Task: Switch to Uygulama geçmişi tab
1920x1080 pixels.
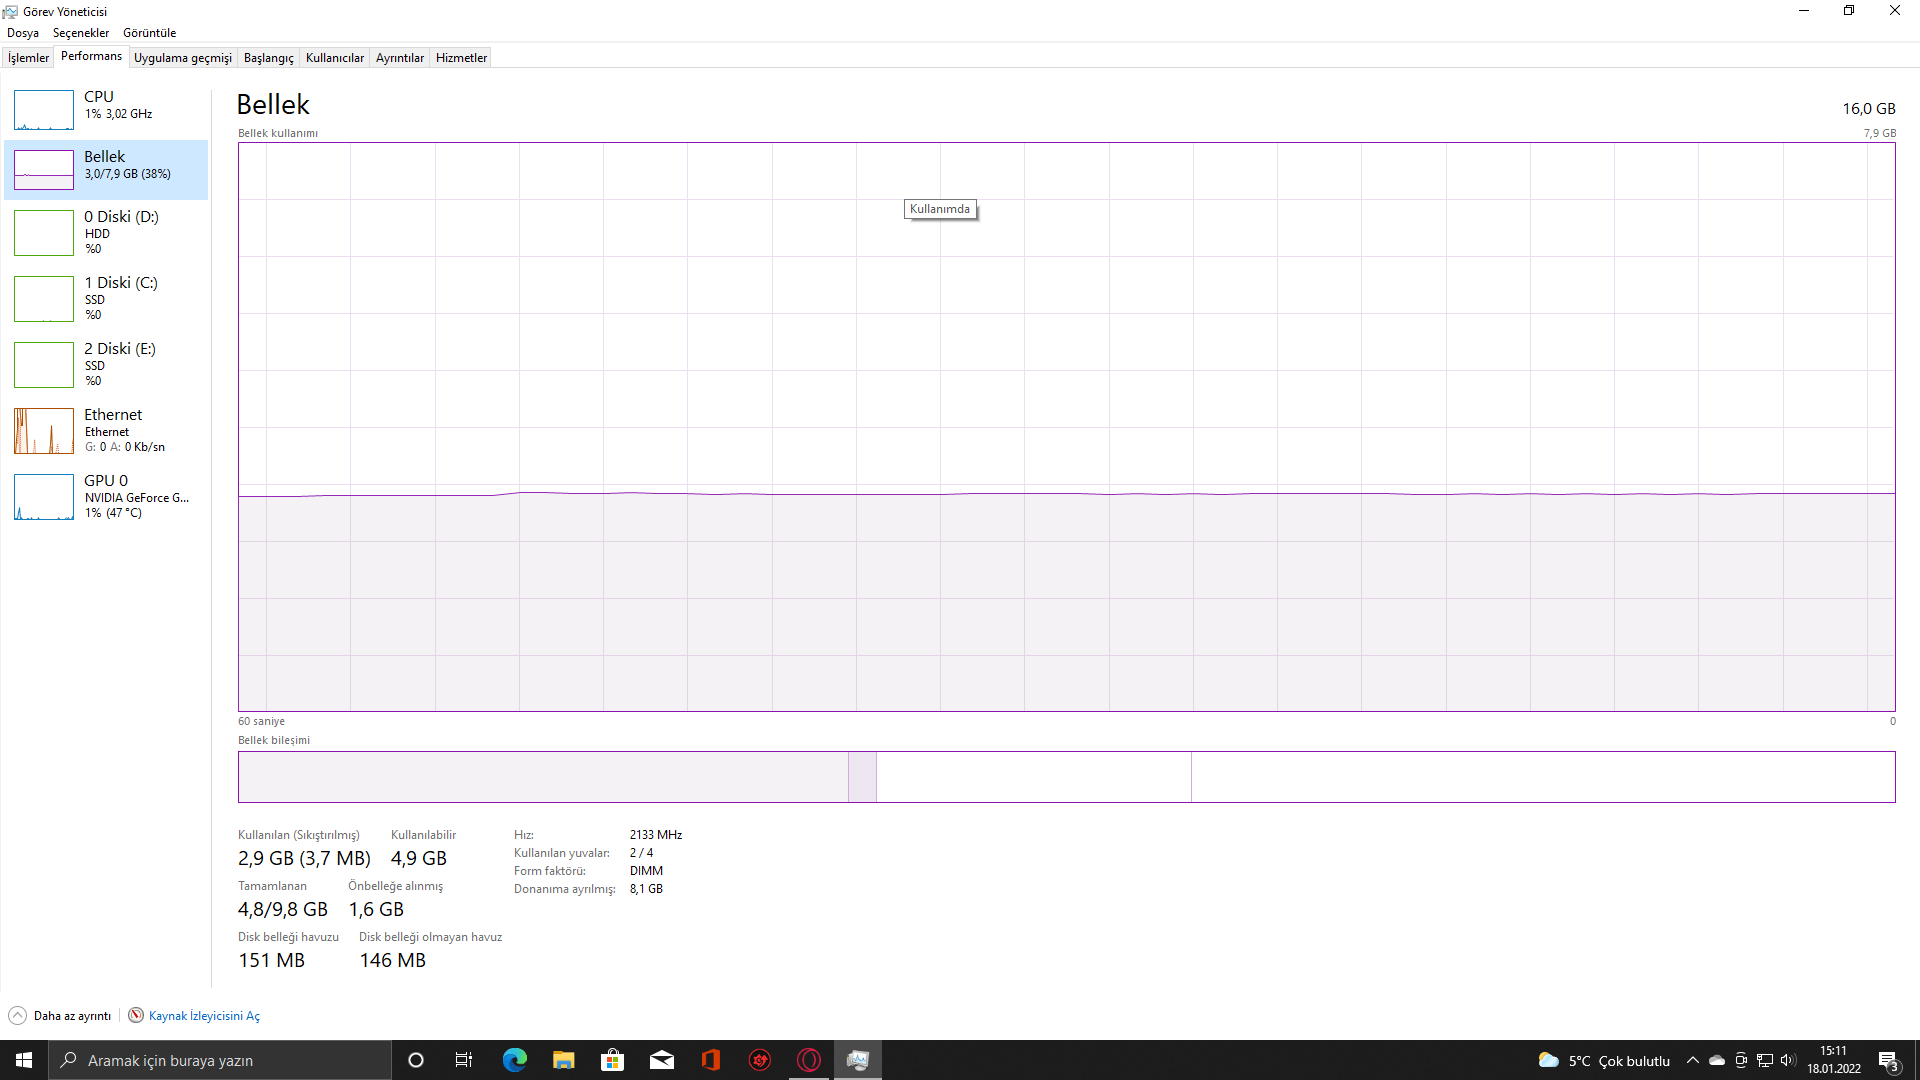Action: coord(182,58)
